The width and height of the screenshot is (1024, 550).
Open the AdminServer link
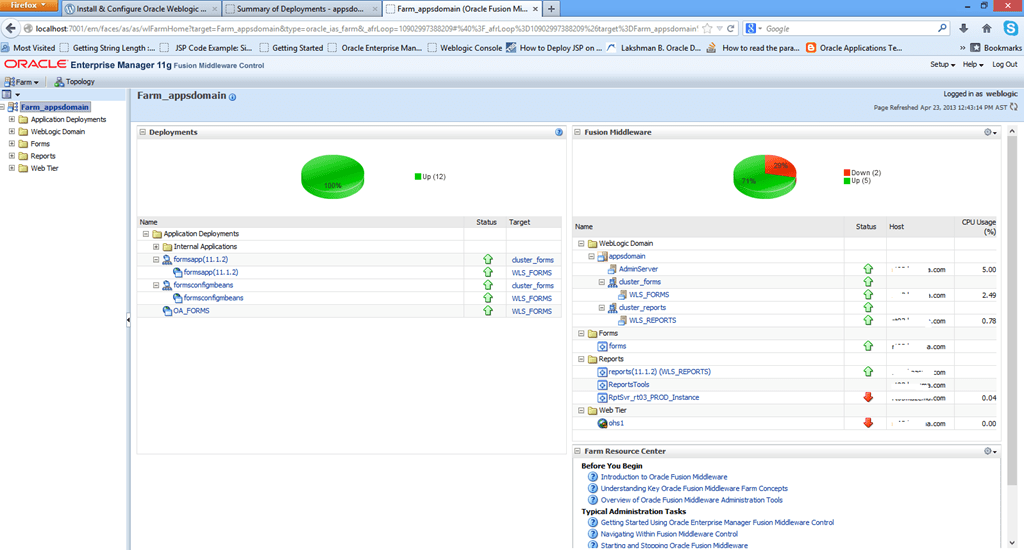[638, 269]
